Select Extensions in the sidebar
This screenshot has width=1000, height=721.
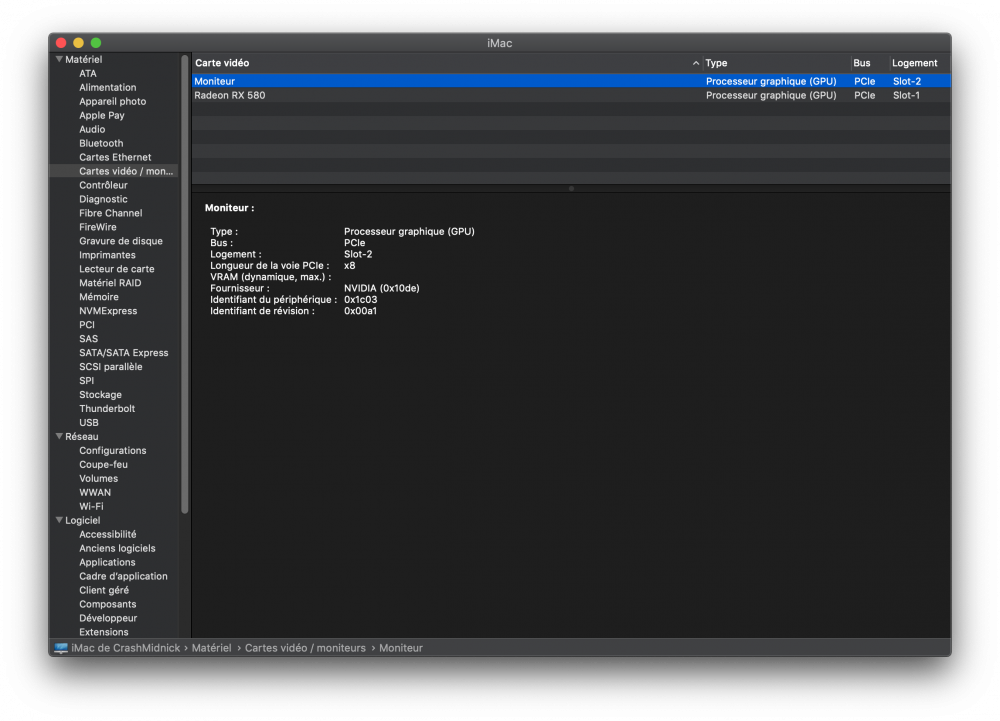click(x=103, y=632)
